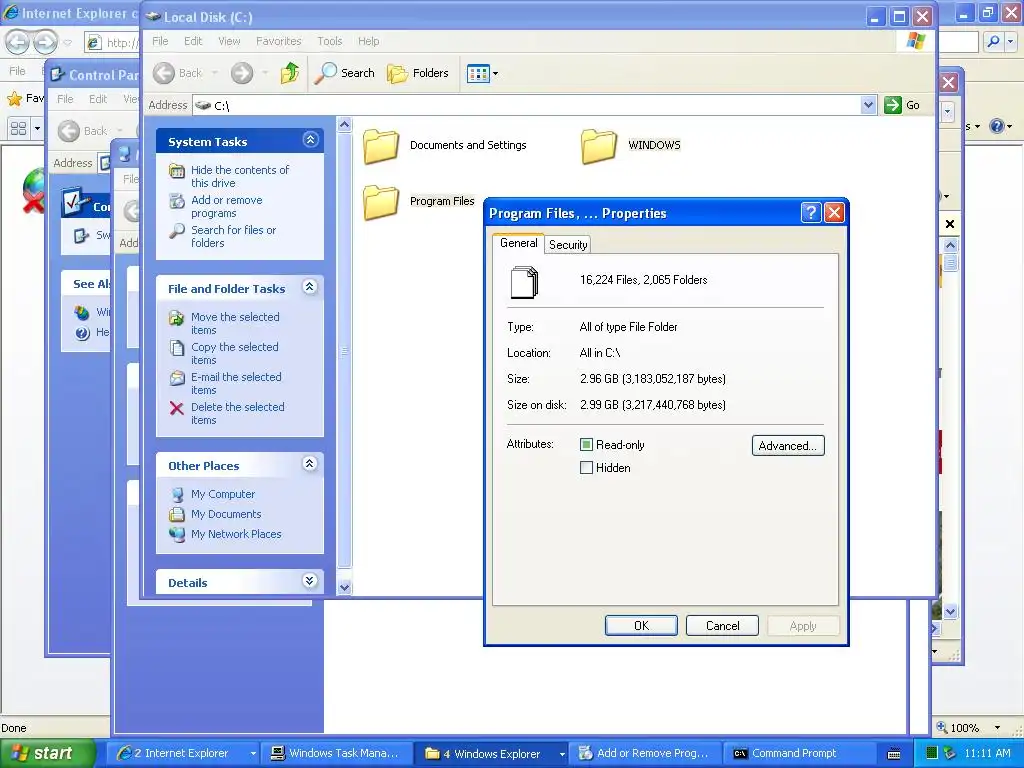This screenshot has height=768, width=1024.
Task: Open My Network Places from Other Places
Action: coord(236,534)
